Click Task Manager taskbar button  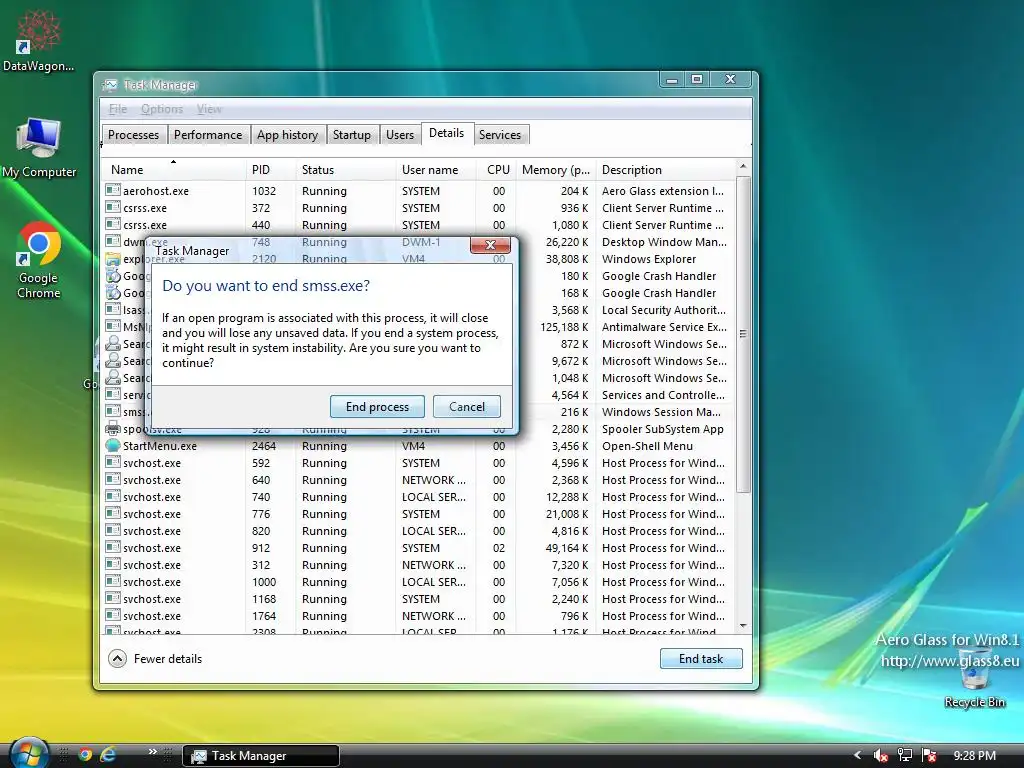261,756
